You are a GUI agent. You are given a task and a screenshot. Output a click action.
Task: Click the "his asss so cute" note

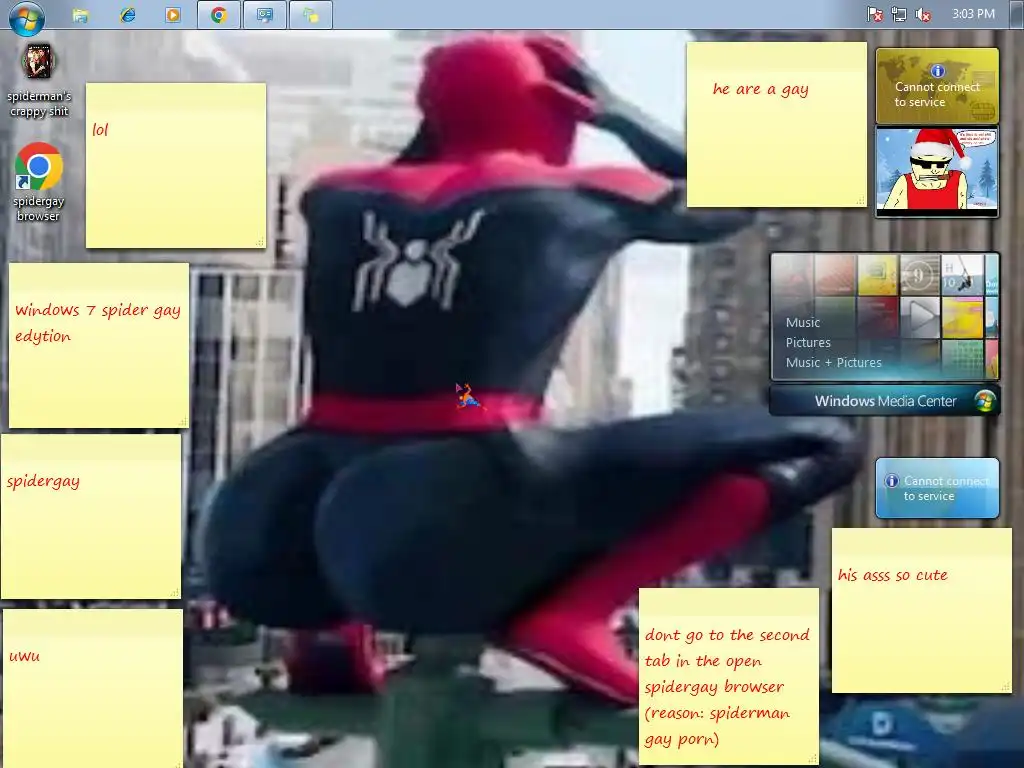click(x=921, y=611)
